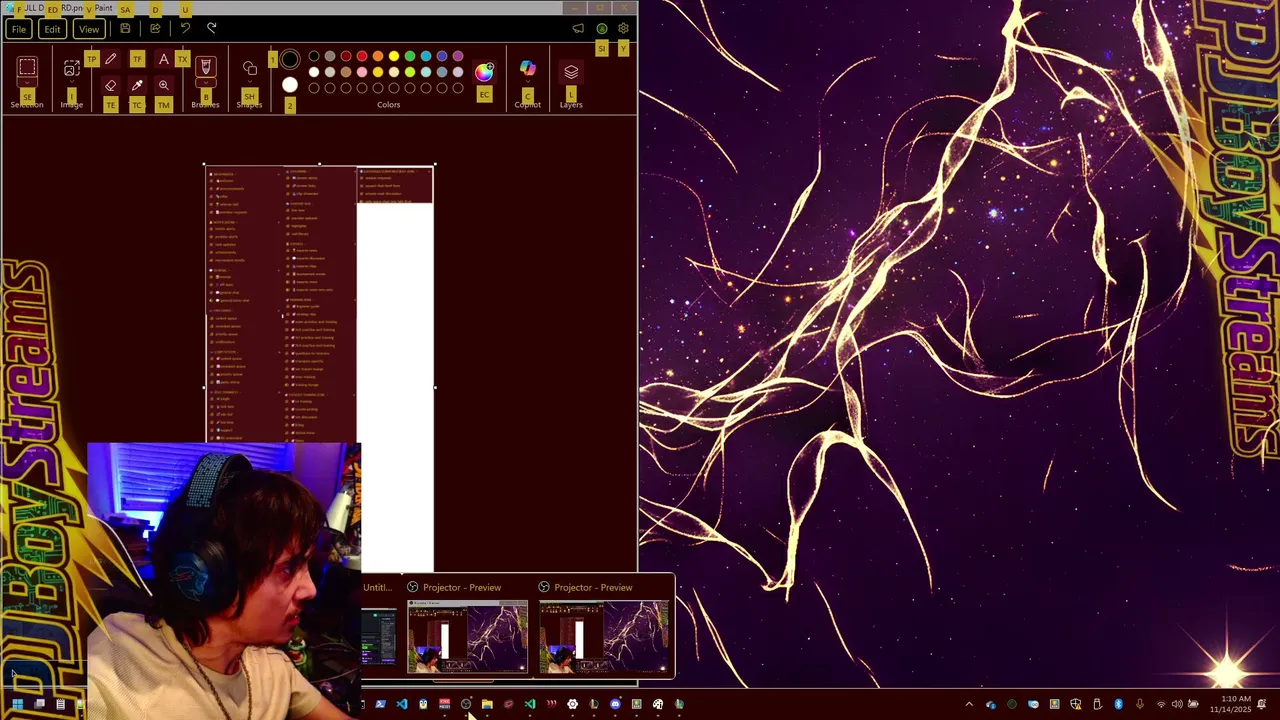Expand the Shapes dropdown arrow
The image size is (1280, 720).
tap(250, 81)
